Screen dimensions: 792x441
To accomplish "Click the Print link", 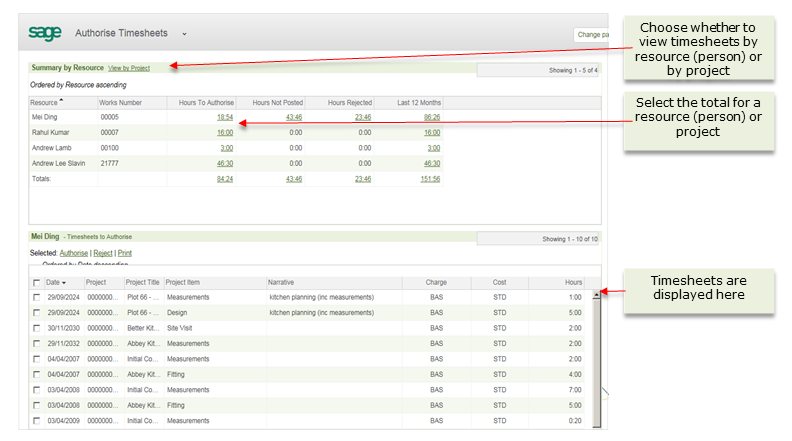I will click(x=125, y=253).
